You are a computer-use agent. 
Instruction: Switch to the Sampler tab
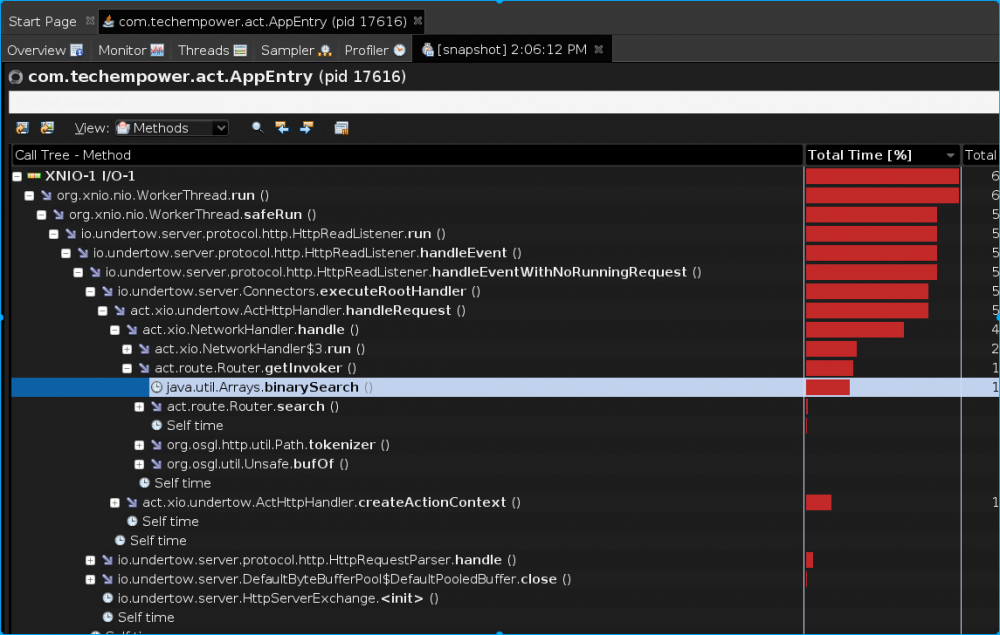tap(295, 50)
